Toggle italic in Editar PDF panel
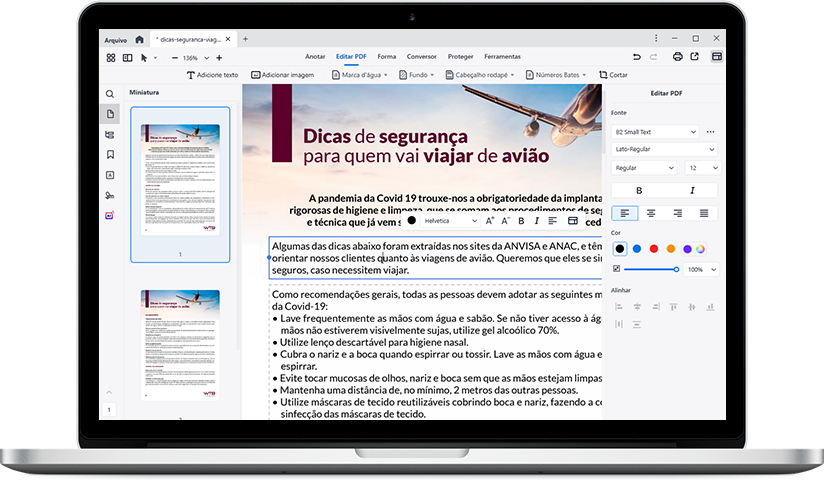Screen dimensions: 824x482 click(691, 190)
